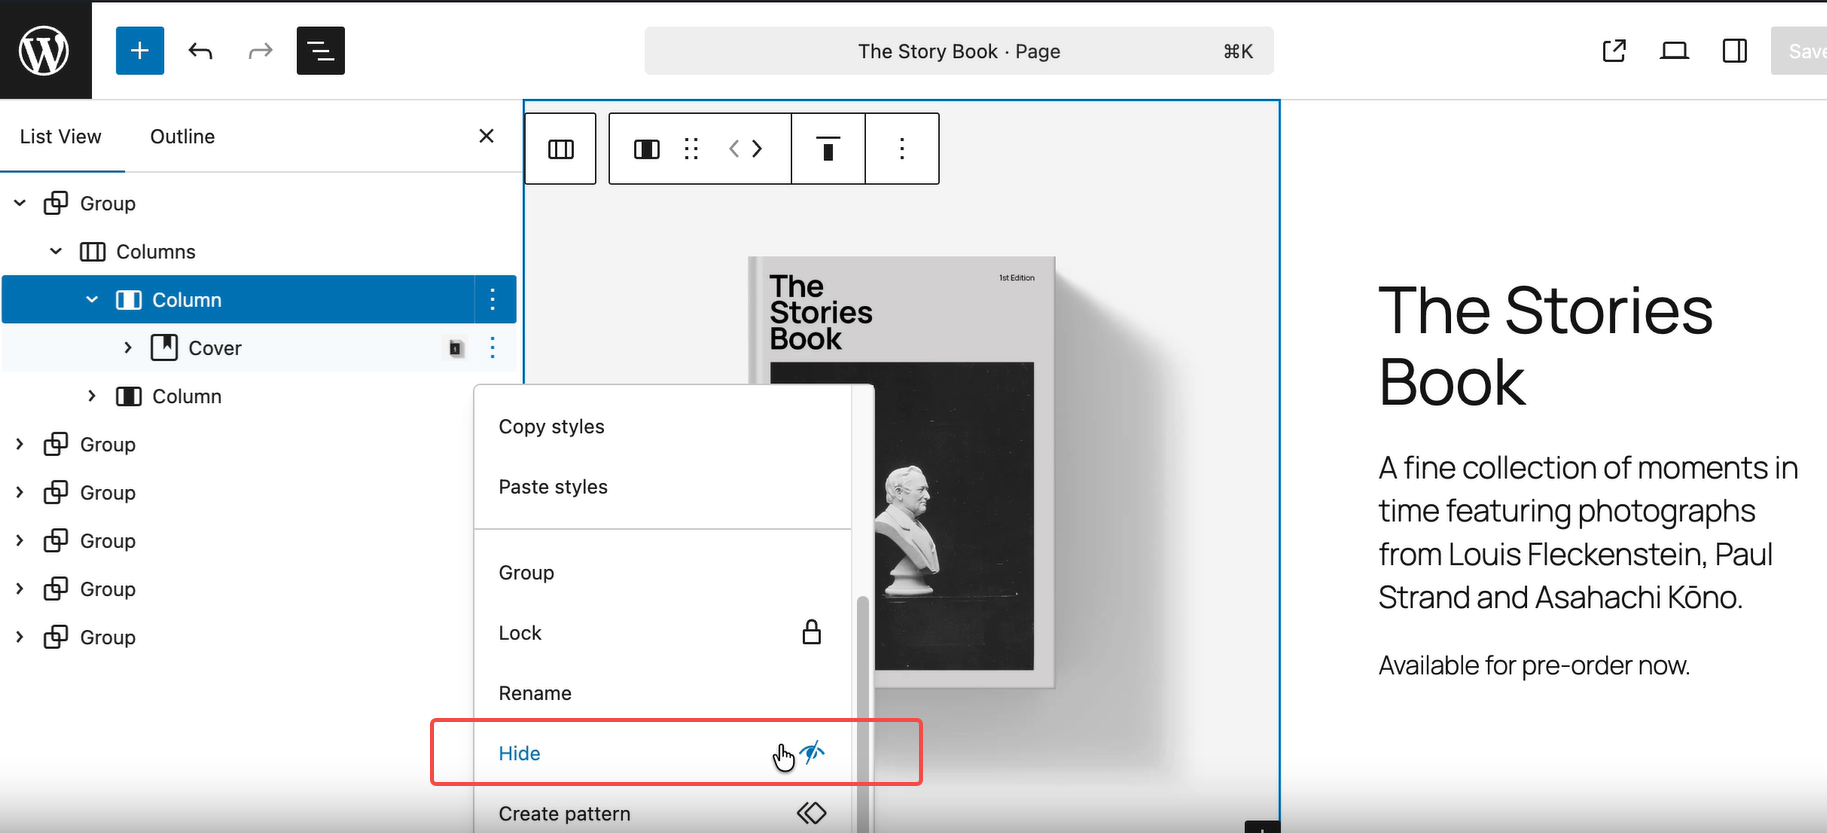Open the device preview laptop icon

(x=1674, y=51)
